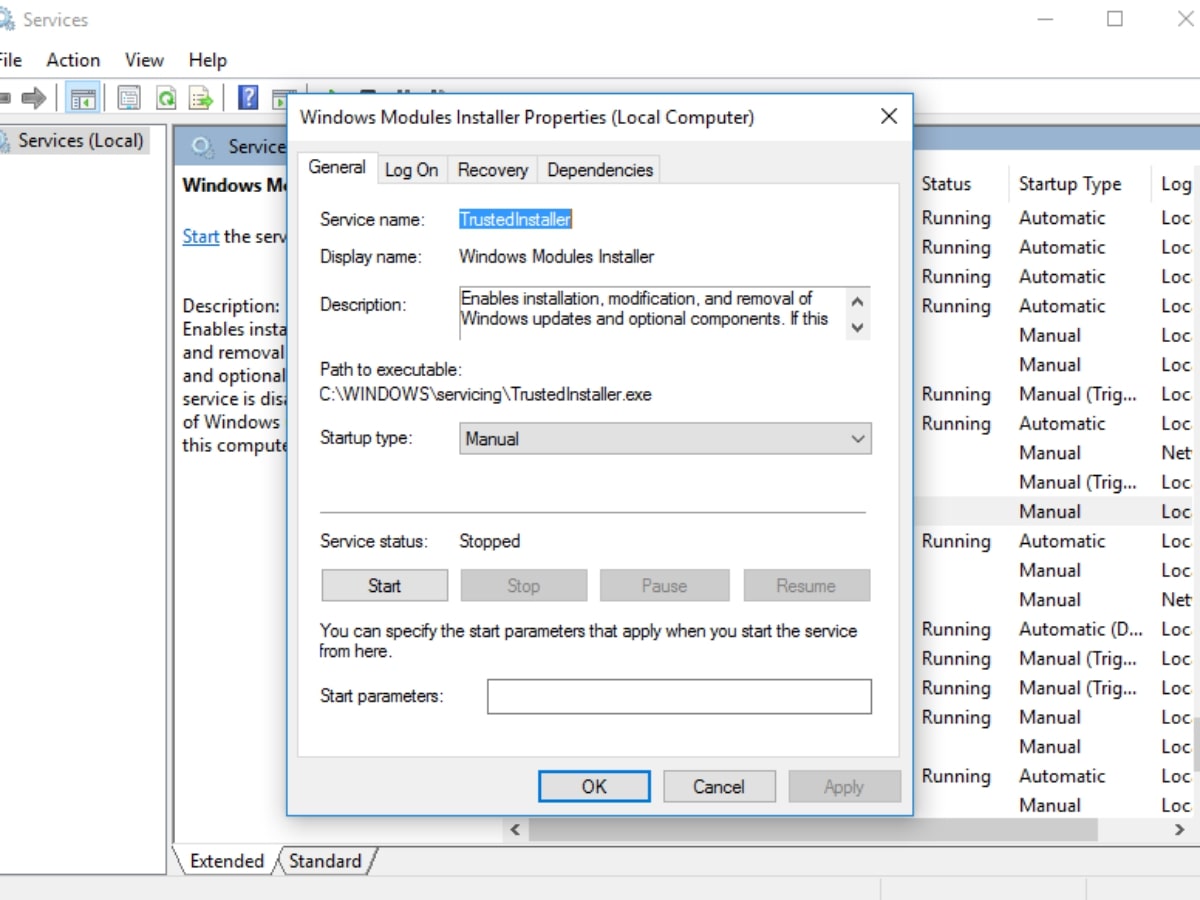Open the Properties toolbar icon

[128, 97]
